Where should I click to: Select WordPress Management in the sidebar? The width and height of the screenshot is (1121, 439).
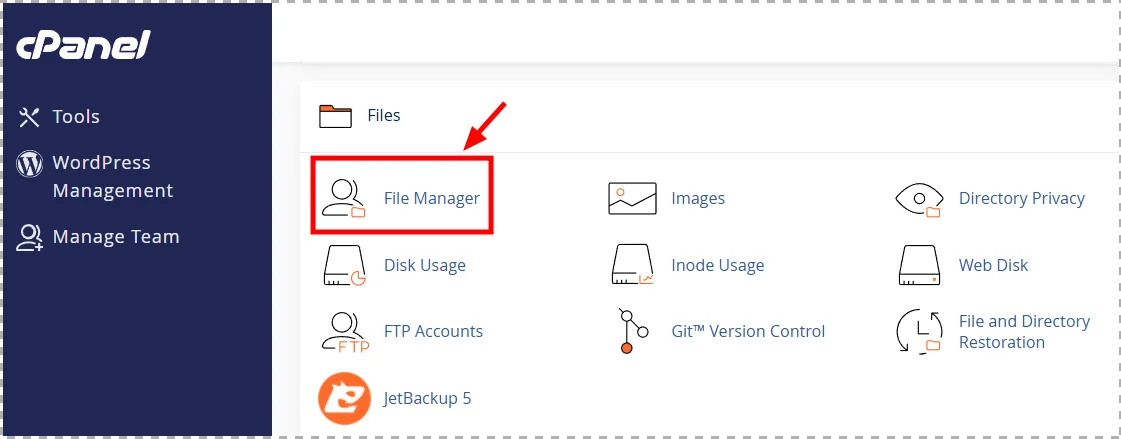101,176
